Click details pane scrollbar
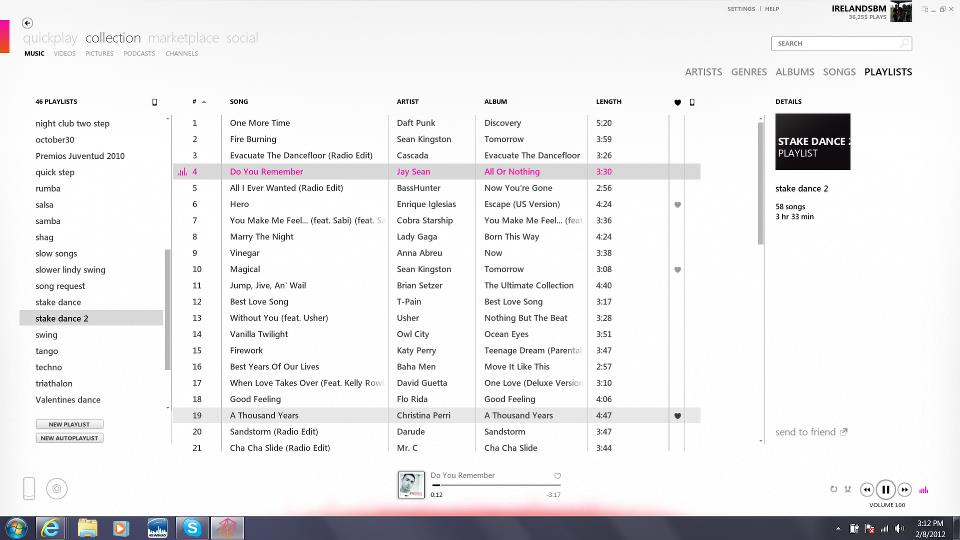This screenshot has height=540, width=960. 760,183
